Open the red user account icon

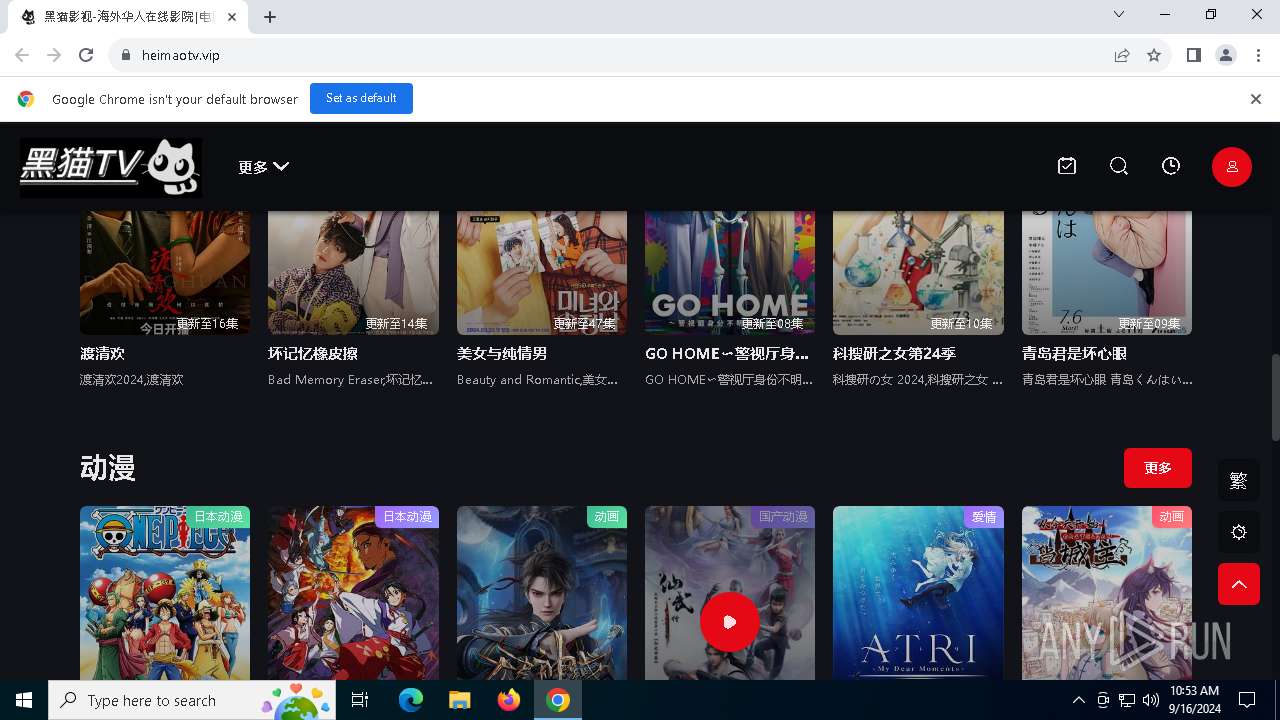coord(1232,167)
